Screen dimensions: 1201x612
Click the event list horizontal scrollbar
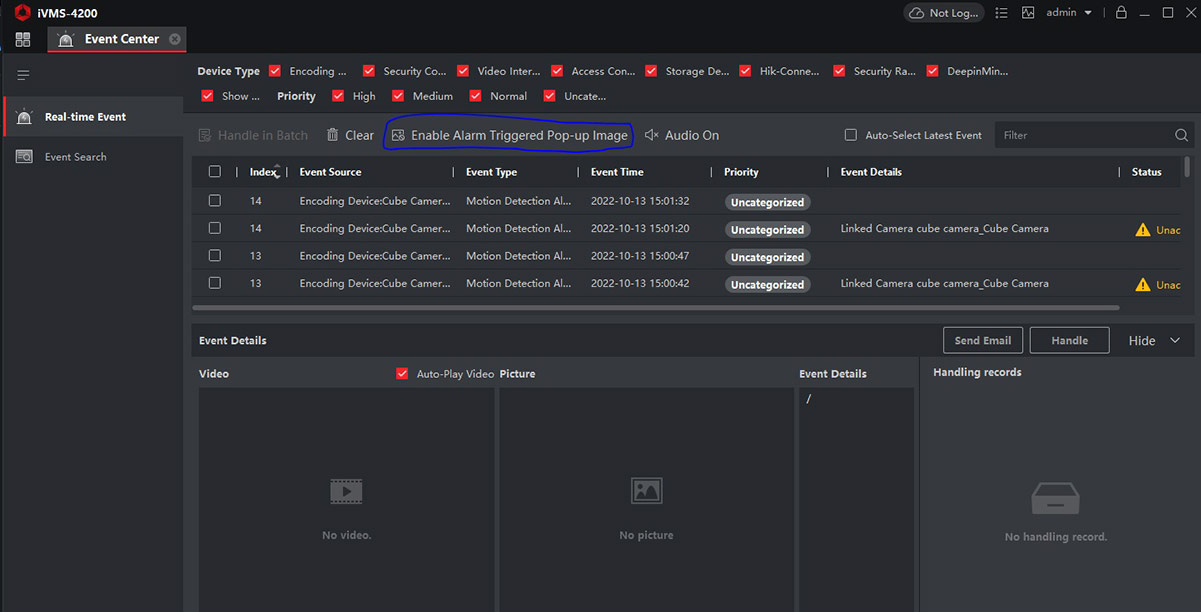tap(655, 308)
